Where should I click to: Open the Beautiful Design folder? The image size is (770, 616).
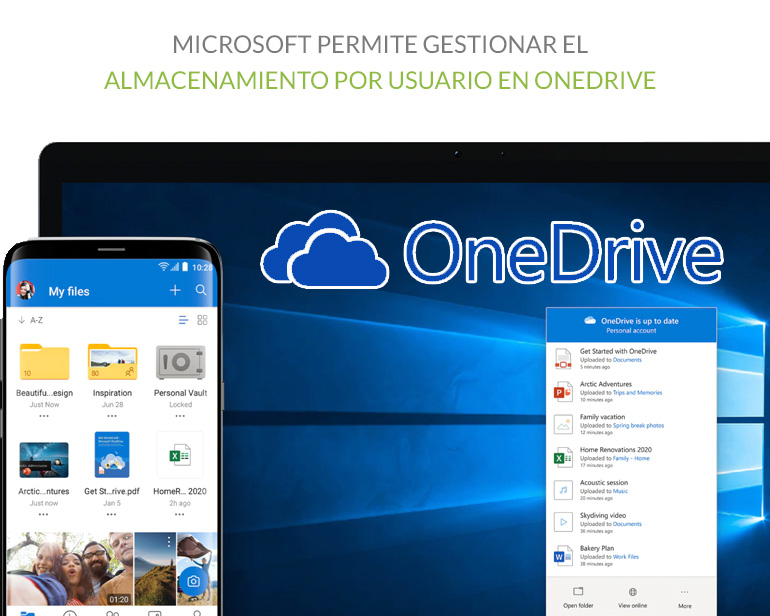[x=44, y=362]
